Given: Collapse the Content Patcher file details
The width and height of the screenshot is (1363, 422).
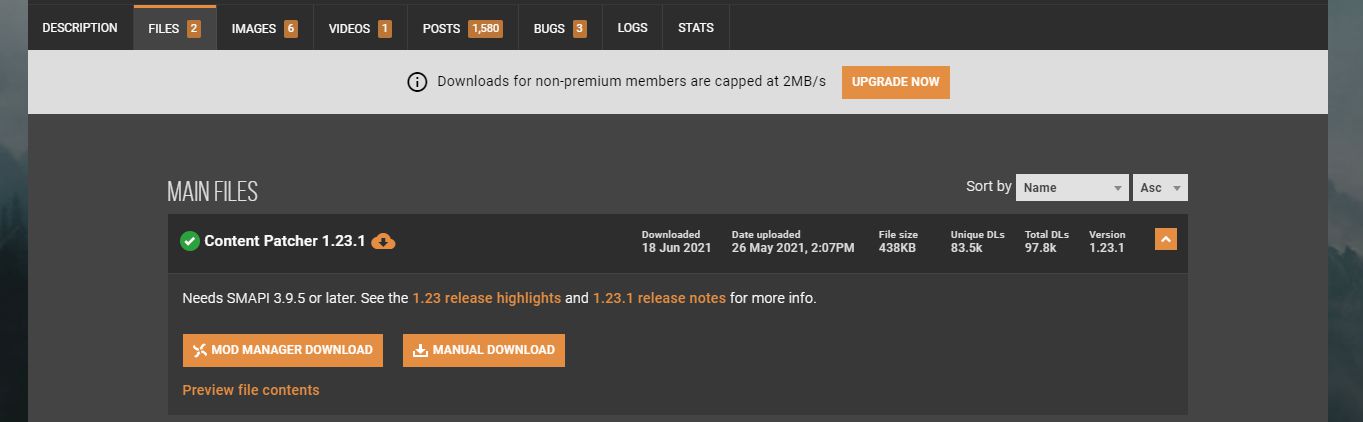Looking at the screenshot, I should tap(1165, 240).
